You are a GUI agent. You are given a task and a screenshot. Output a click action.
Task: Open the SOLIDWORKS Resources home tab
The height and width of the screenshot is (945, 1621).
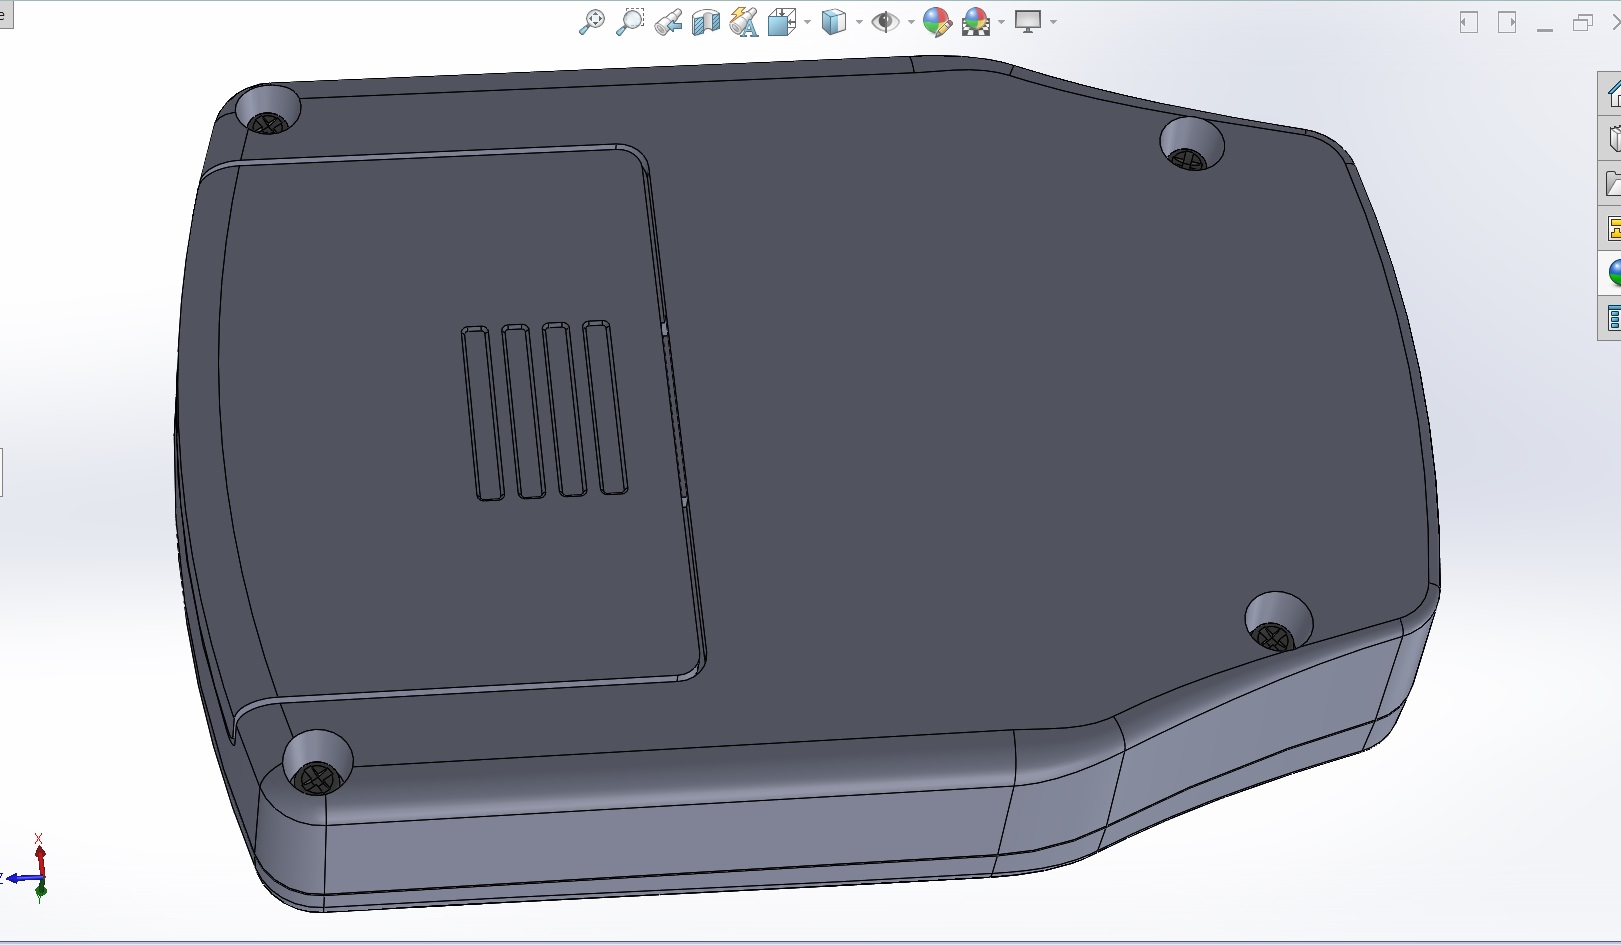coord(1611,94)
